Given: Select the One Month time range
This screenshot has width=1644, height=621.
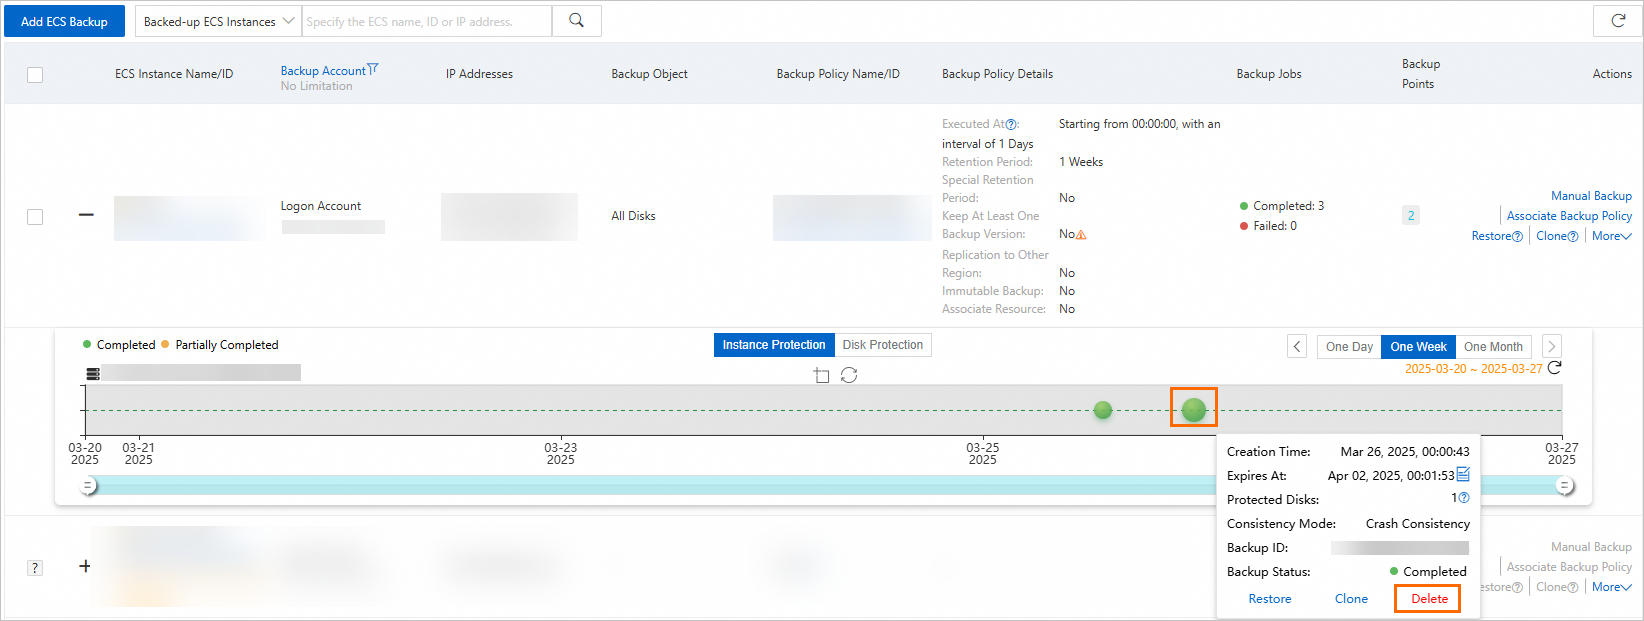Looking at the screenshot, I should 1493,347.
